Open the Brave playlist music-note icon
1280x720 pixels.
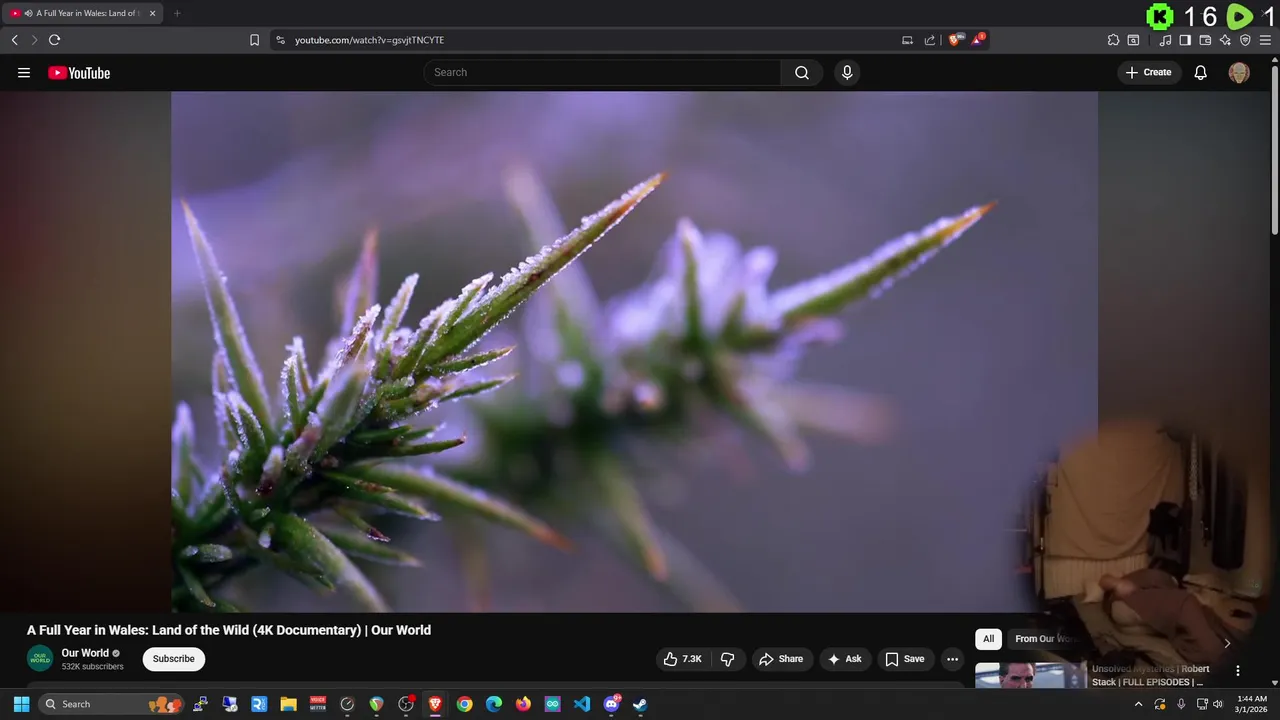1165,40
